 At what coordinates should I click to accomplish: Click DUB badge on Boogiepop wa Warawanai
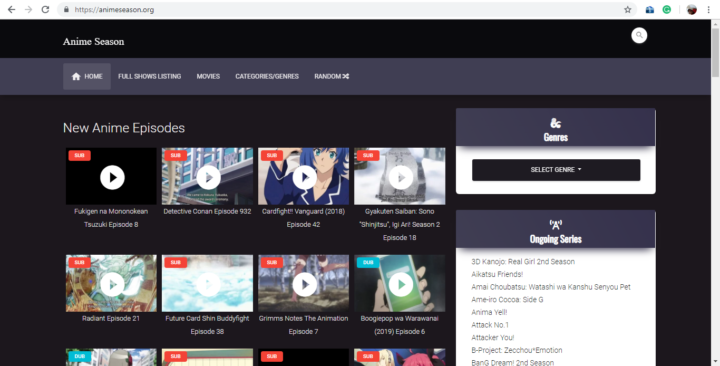368,263
